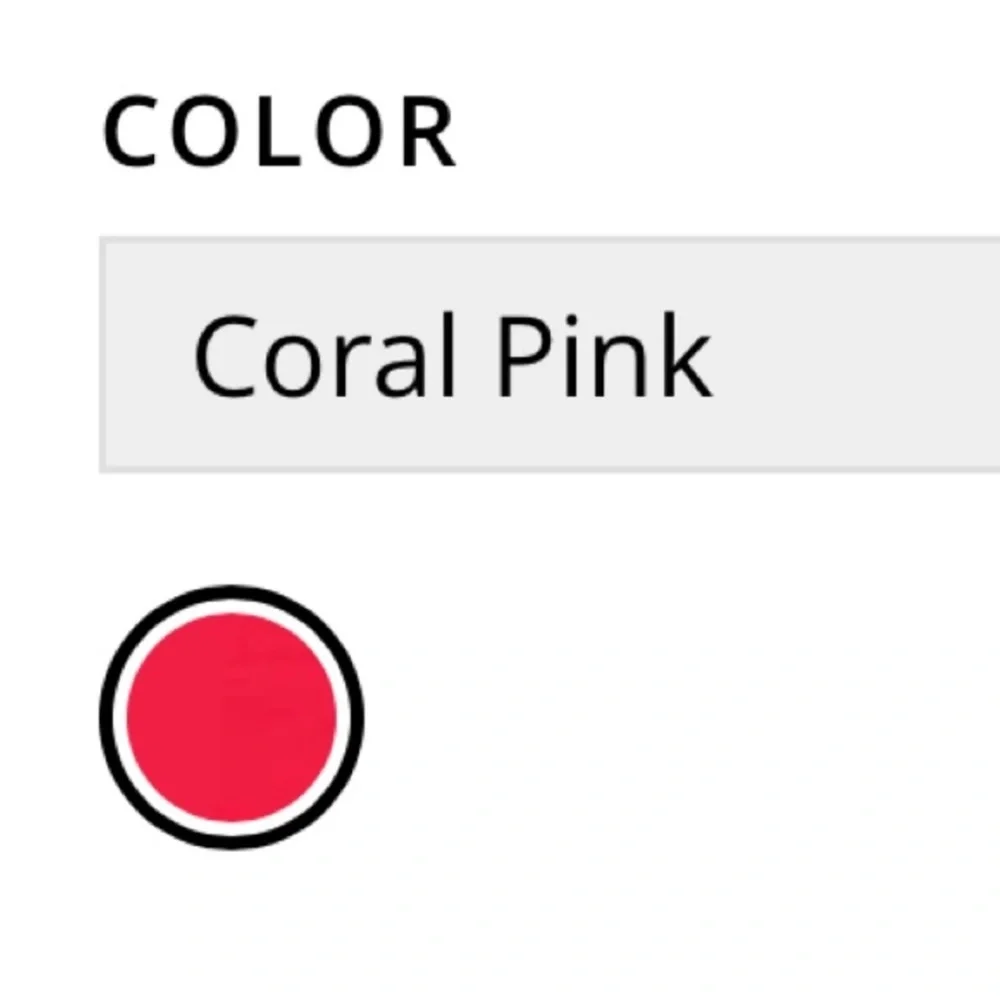Click the word "Coral" in the field
Screen dimensions: 1000x1000
click(325, 356)
